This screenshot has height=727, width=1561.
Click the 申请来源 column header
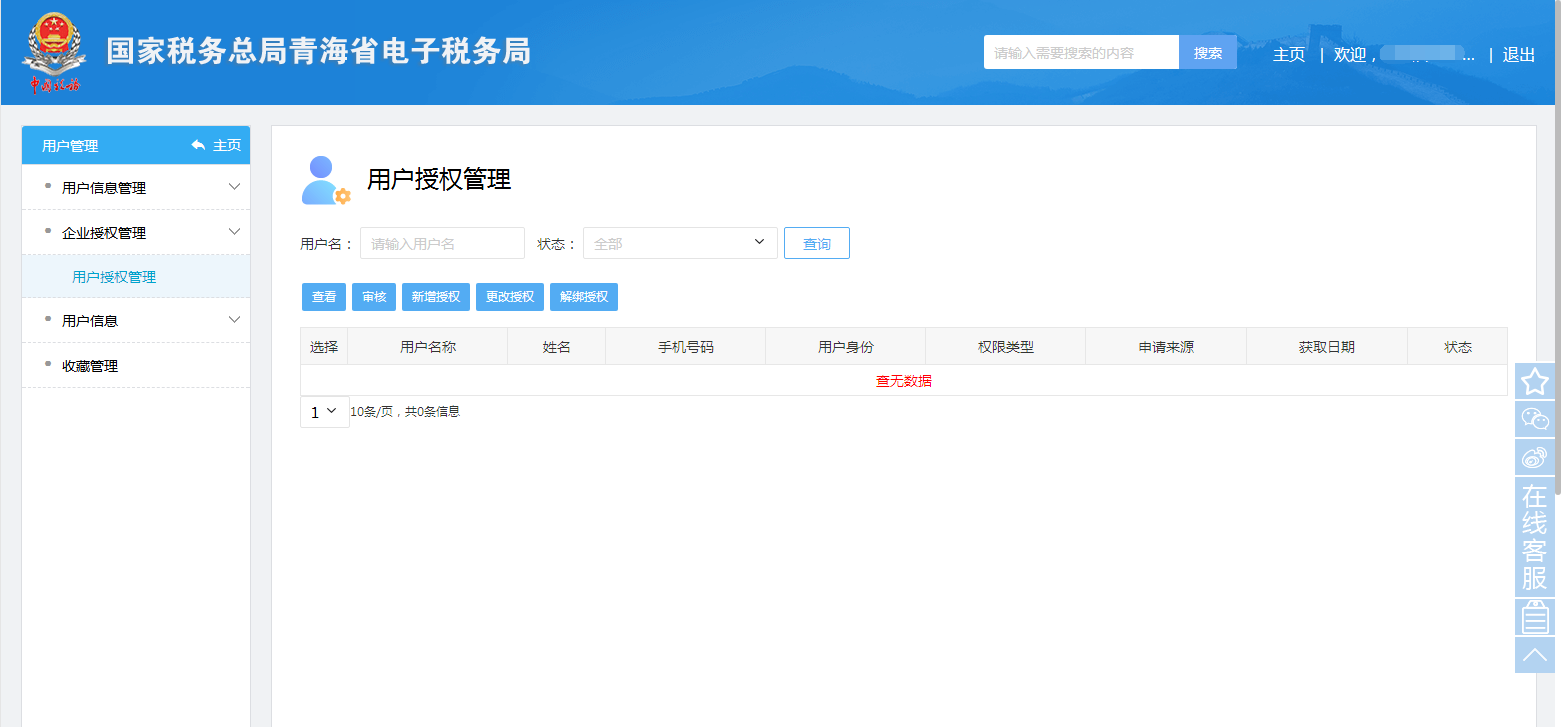(x=1166, y=347)
